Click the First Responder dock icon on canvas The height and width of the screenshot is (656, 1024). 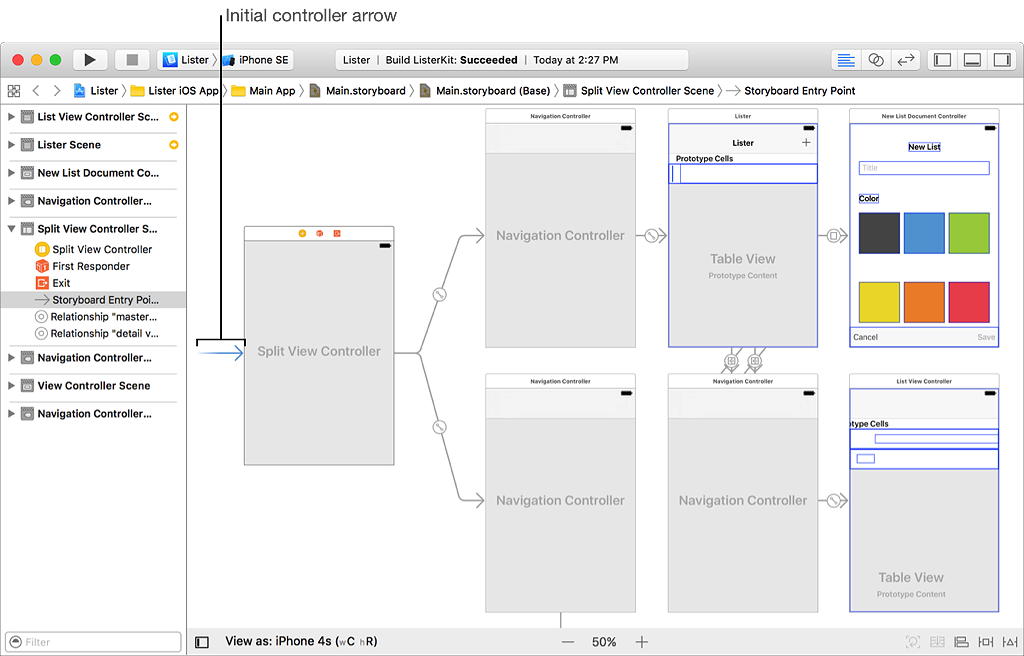tap(319, 233)
